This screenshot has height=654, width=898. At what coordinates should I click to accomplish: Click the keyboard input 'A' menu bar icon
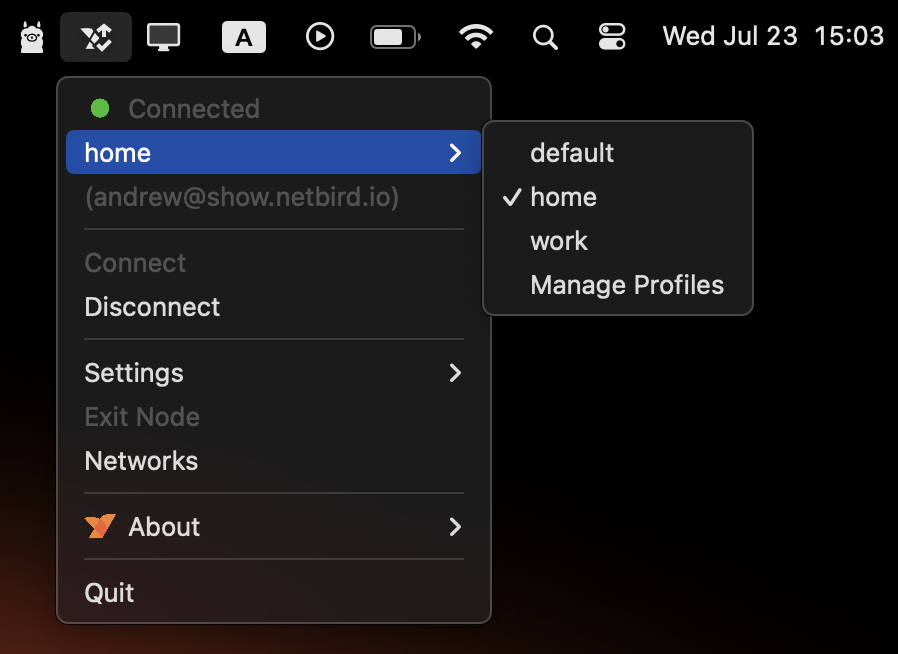tap(243, 36)
